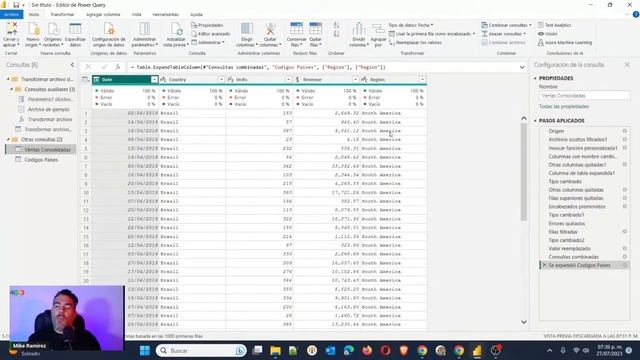Viewport: 640px width, 360px height.
Task: Collapse the Consultas pane
Action: 72,64
